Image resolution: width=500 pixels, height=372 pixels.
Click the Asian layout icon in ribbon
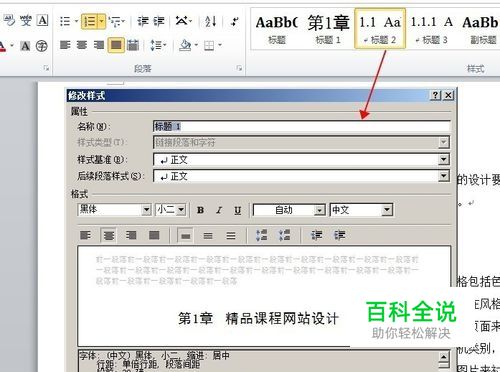click(182, 21)
